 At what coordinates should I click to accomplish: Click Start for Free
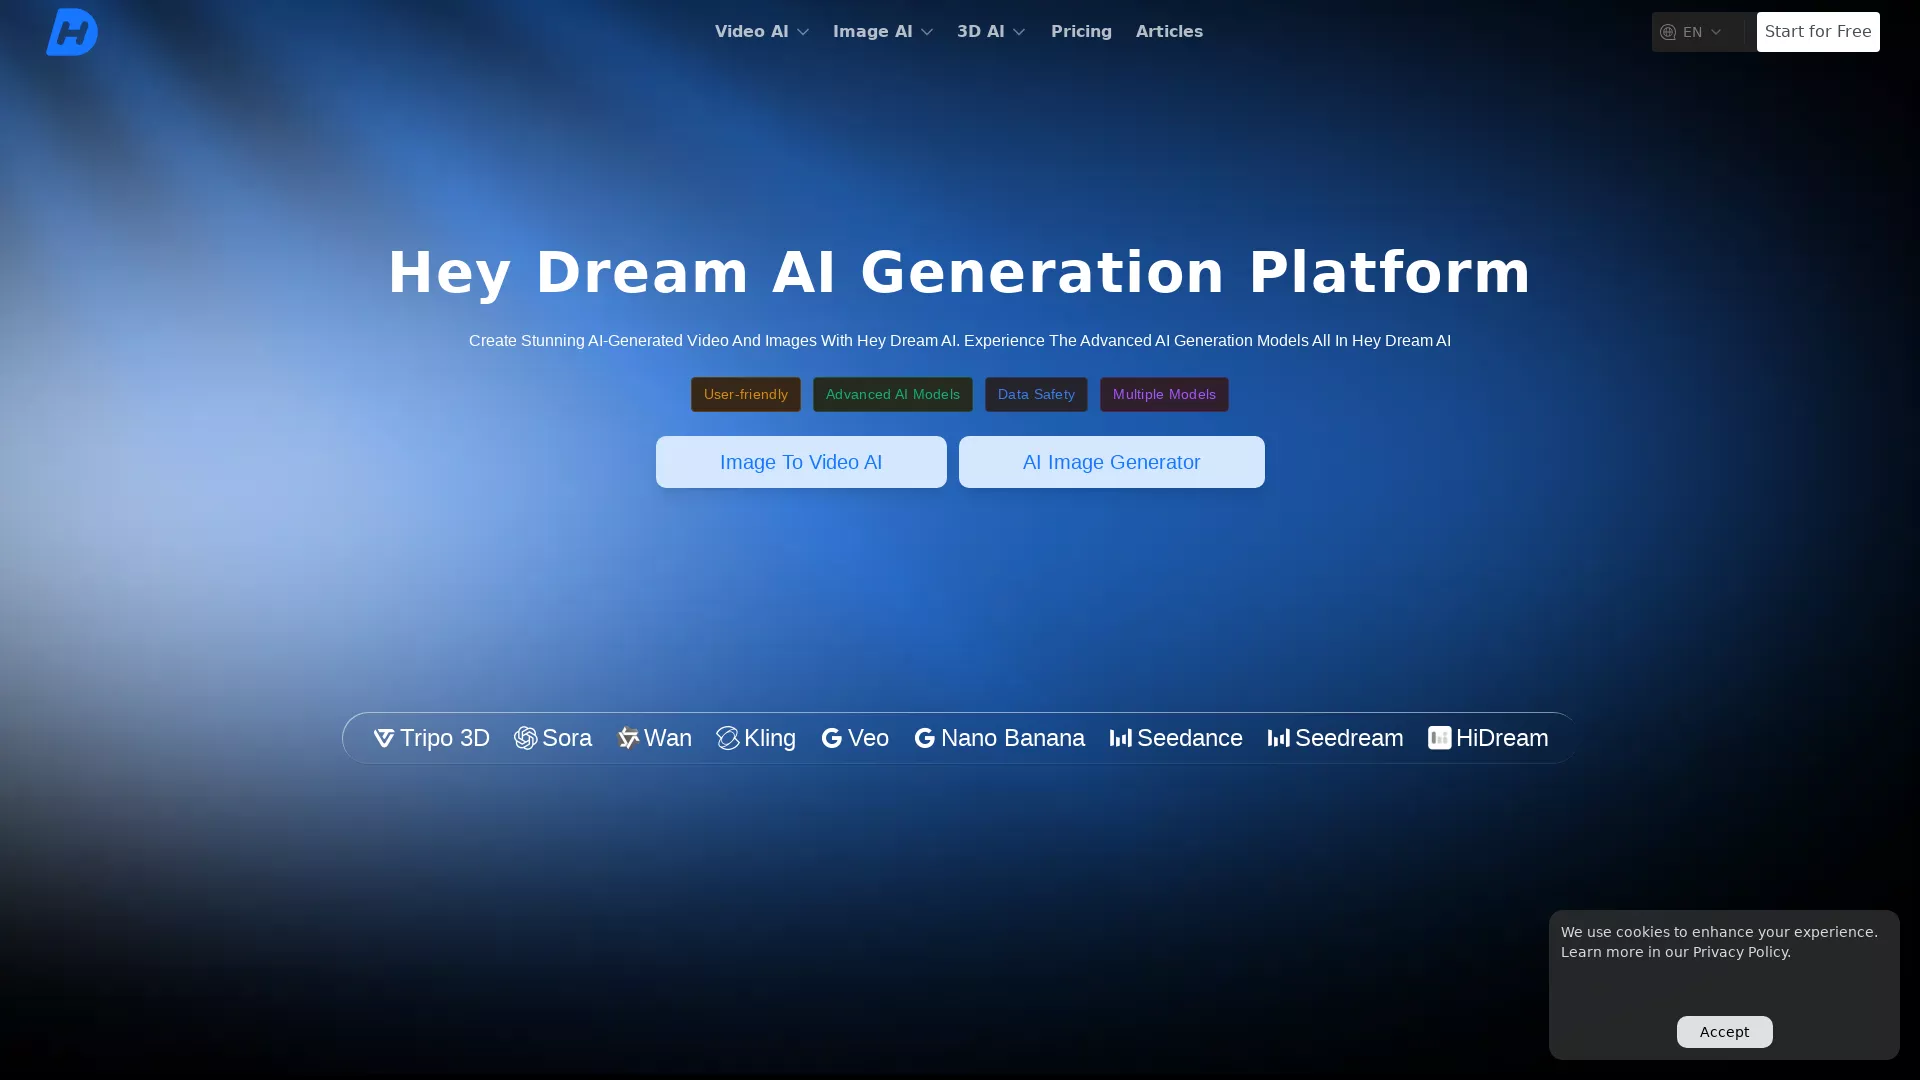pyautogui.click(x=1817, y=31)
